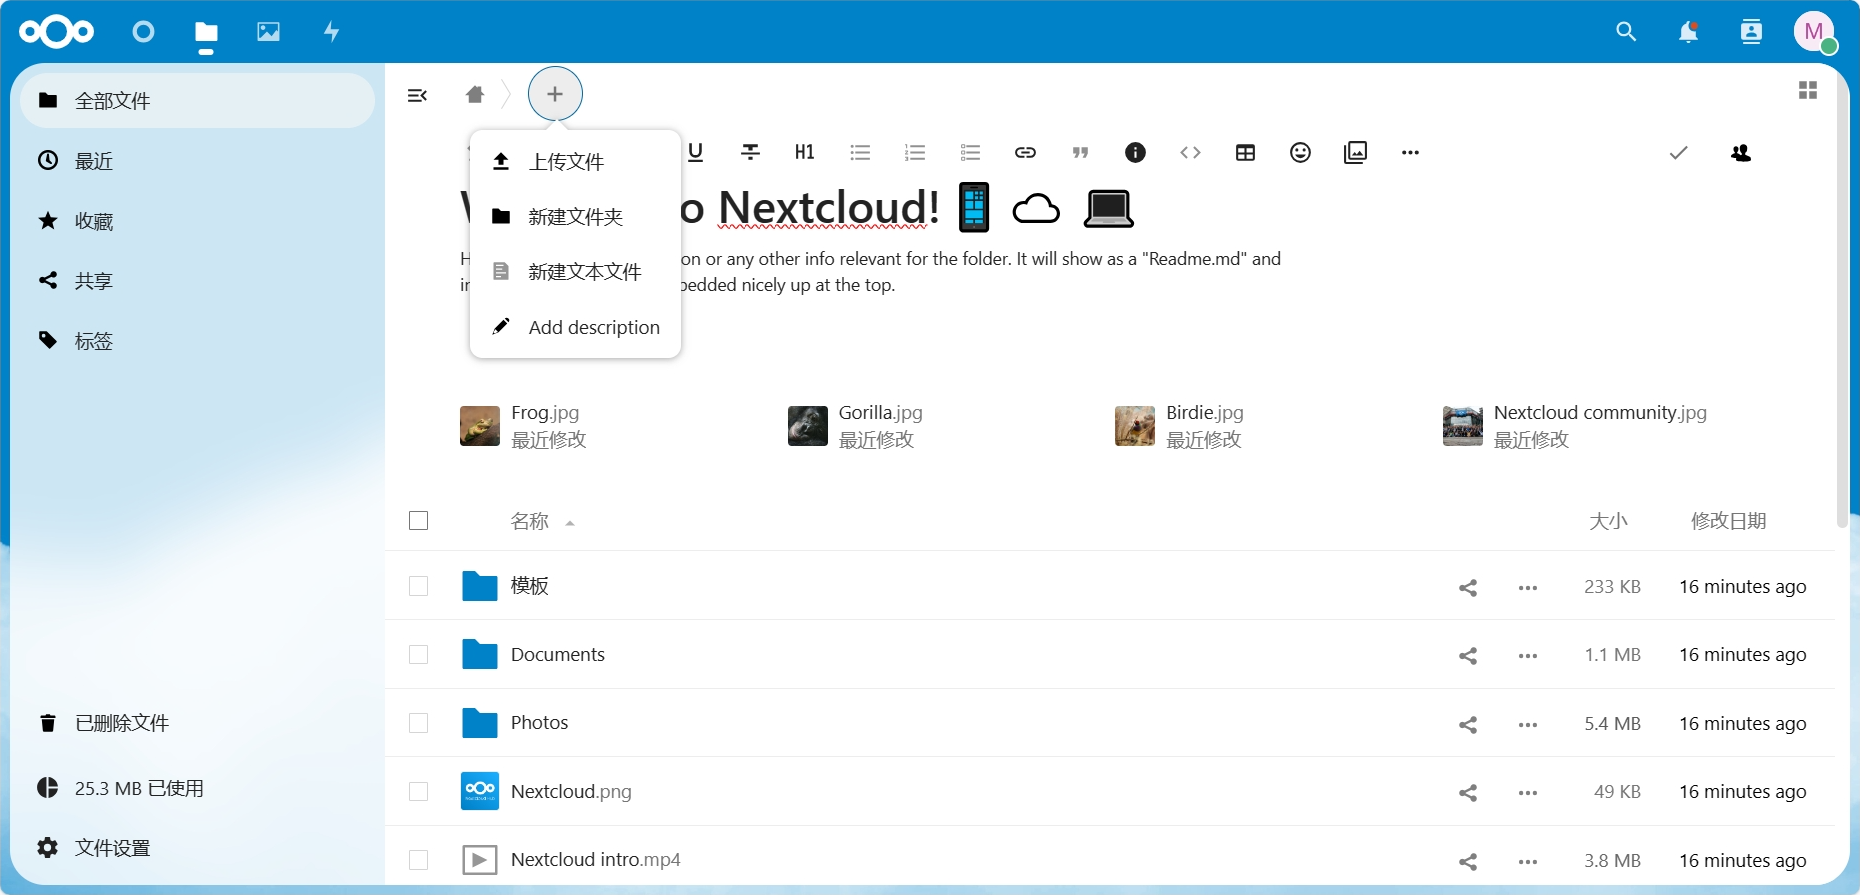Click the vertical scrollbar of file list

click(1842, 300)
